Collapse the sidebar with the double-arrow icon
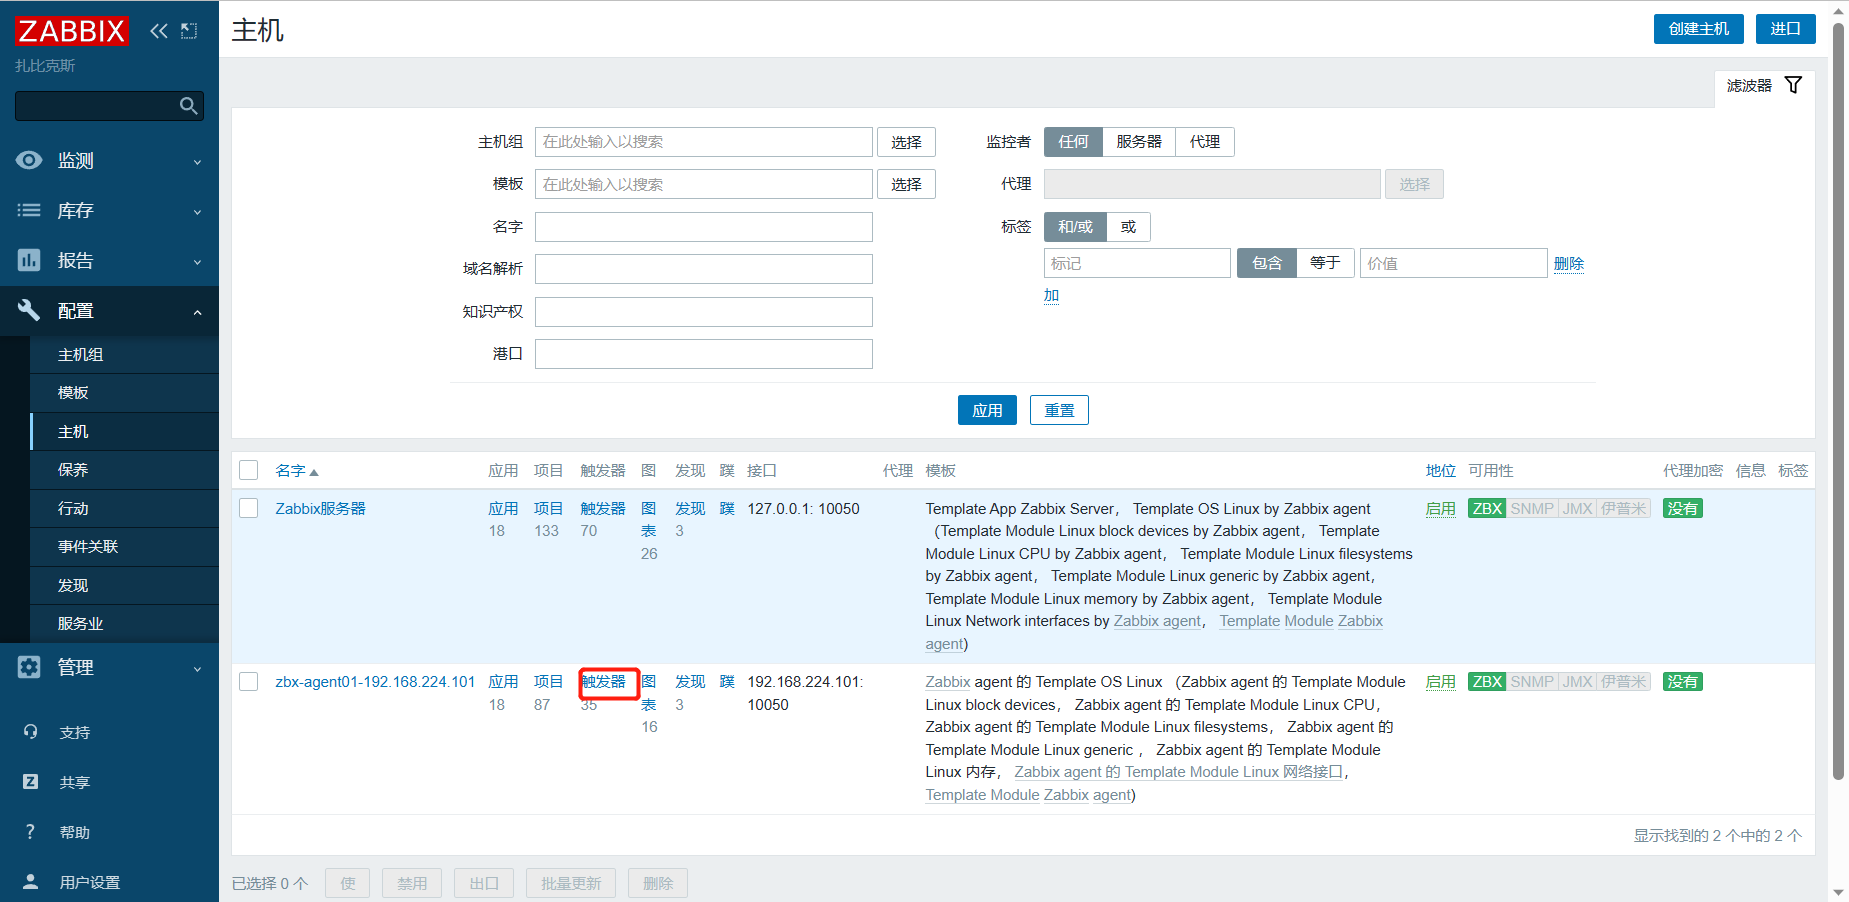 click(x=158, y=31)
